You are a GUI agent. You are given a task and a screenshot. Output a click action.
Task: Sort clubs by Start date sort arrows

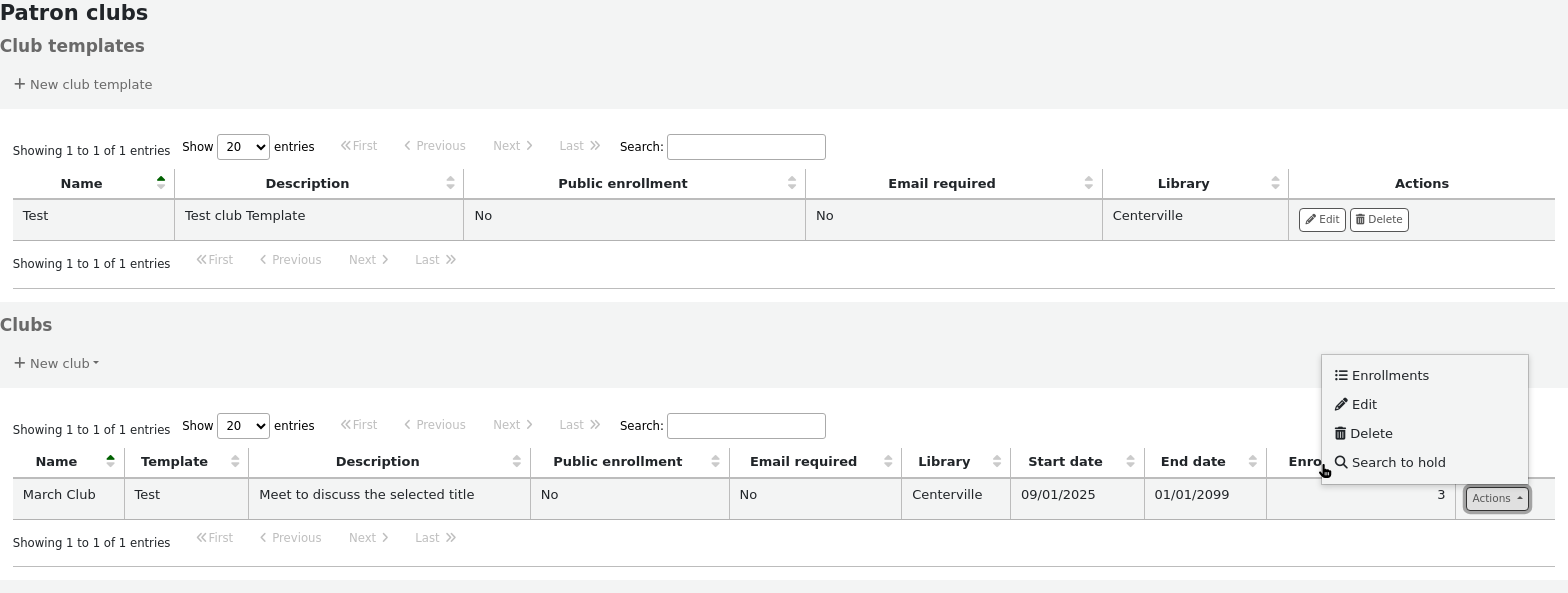(1130, 461)
